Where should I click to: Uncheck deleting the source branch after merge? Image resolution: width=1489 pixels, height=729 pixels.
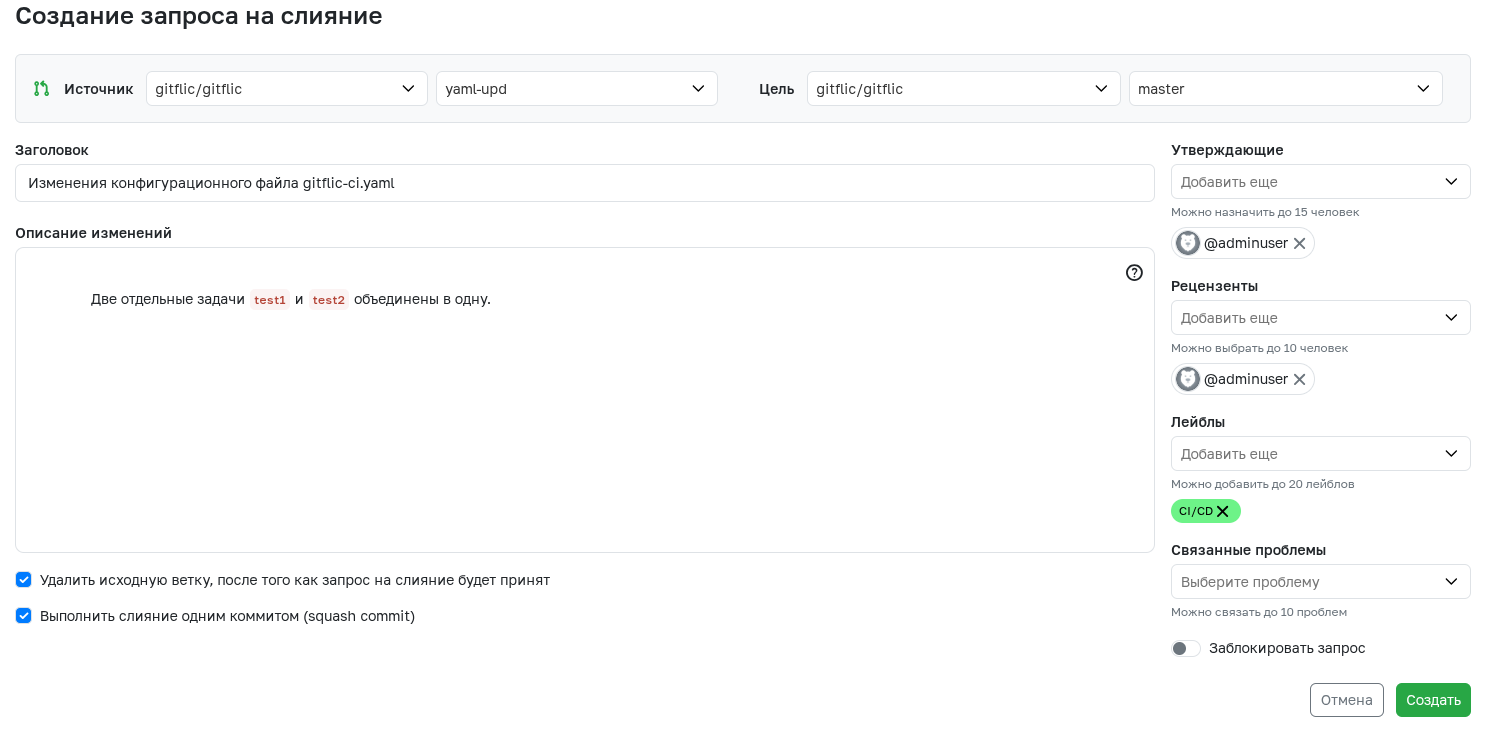point(23,580)
